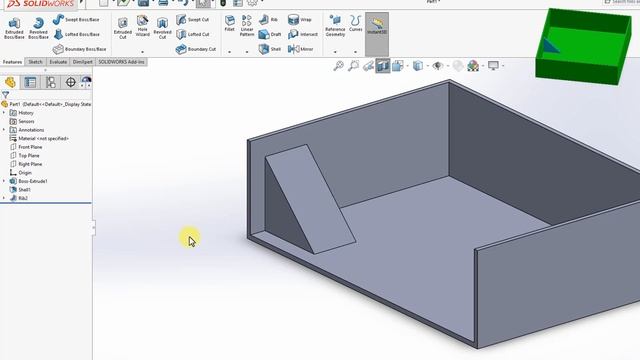This screenshot has width=640, height=360.
Task: Pick the Boundary Boss/Base tool
Action: click(x=80, y=49)
